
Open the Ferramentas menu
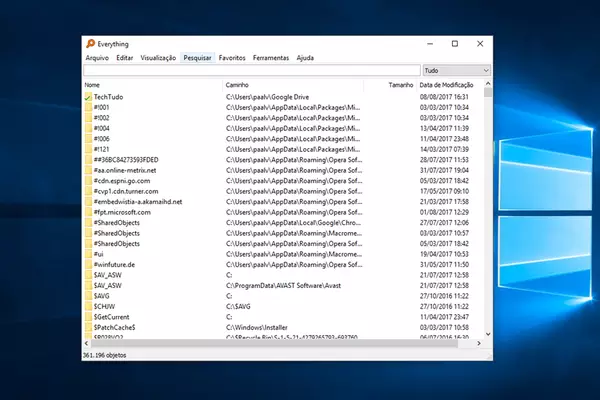[x=271, y=58]
